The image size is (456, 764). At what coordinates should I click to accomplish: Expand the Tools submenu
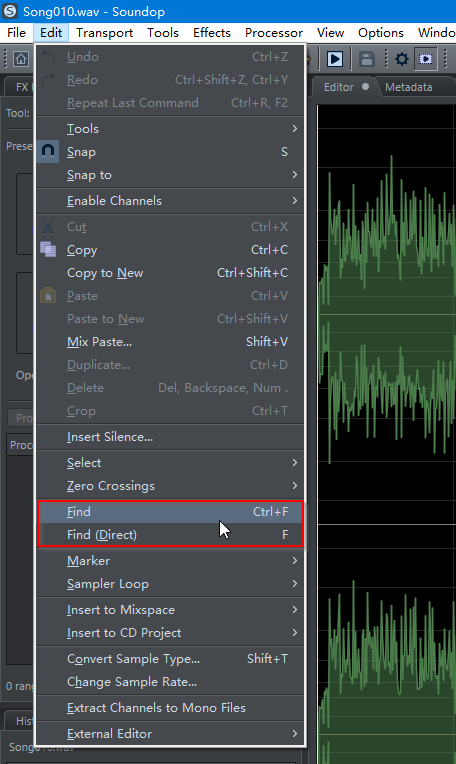click(x=170, y=129)
